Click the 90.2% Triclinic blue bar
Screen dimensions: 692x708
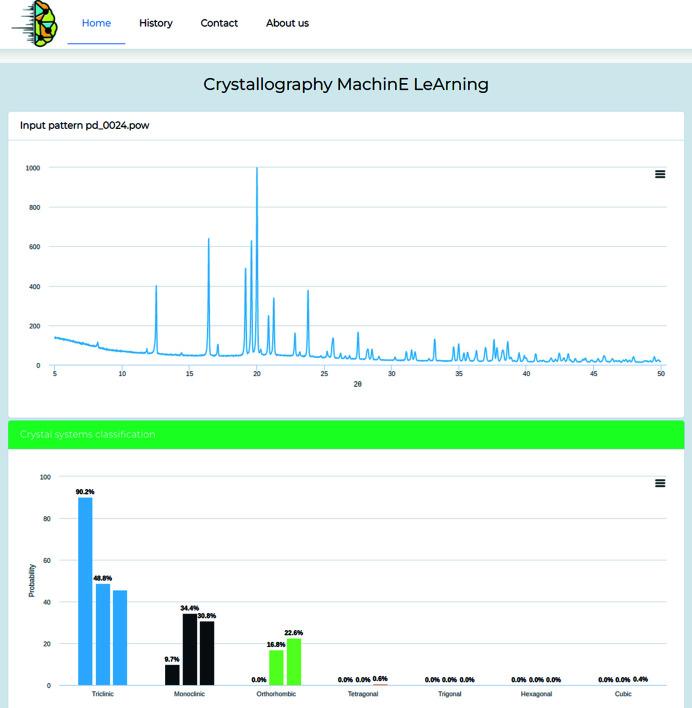[x=85, y=591]
